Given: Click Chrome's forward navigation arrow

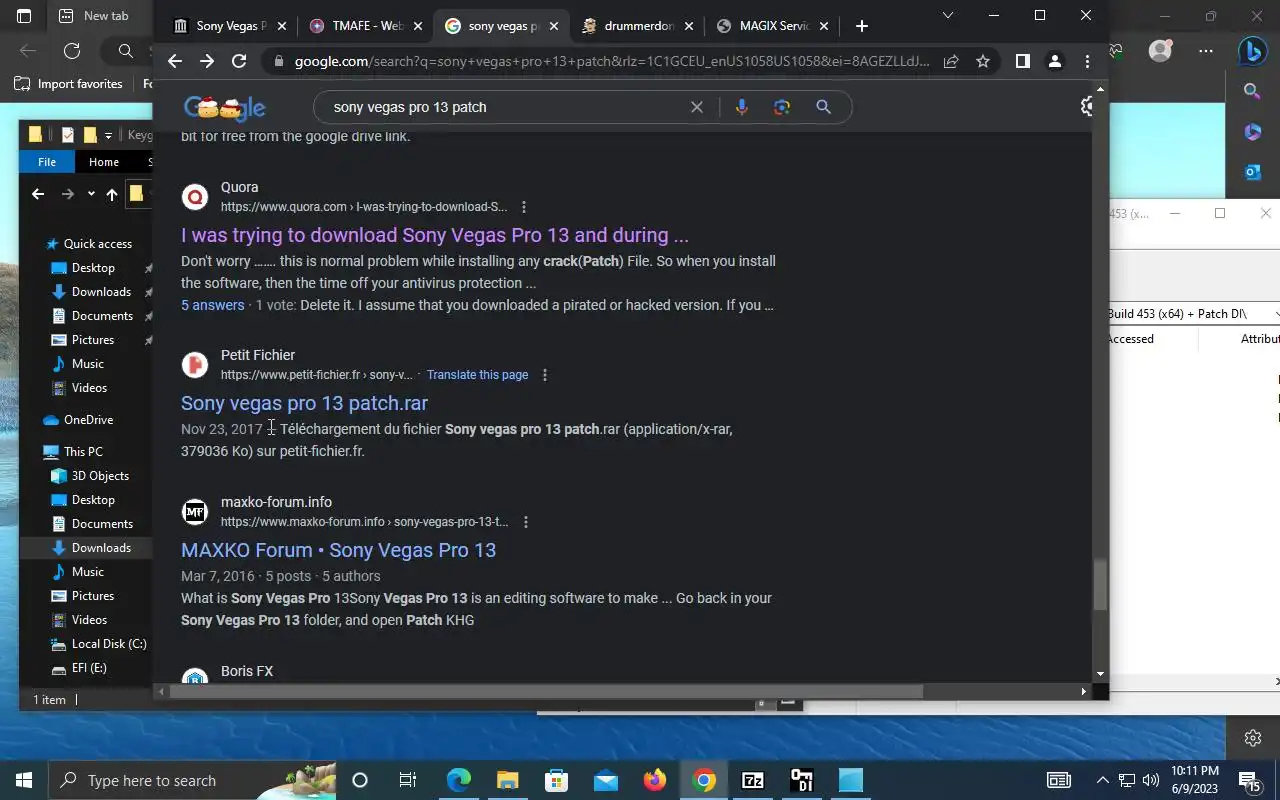Looking at the screenshot, I should [x=207, y=61].
